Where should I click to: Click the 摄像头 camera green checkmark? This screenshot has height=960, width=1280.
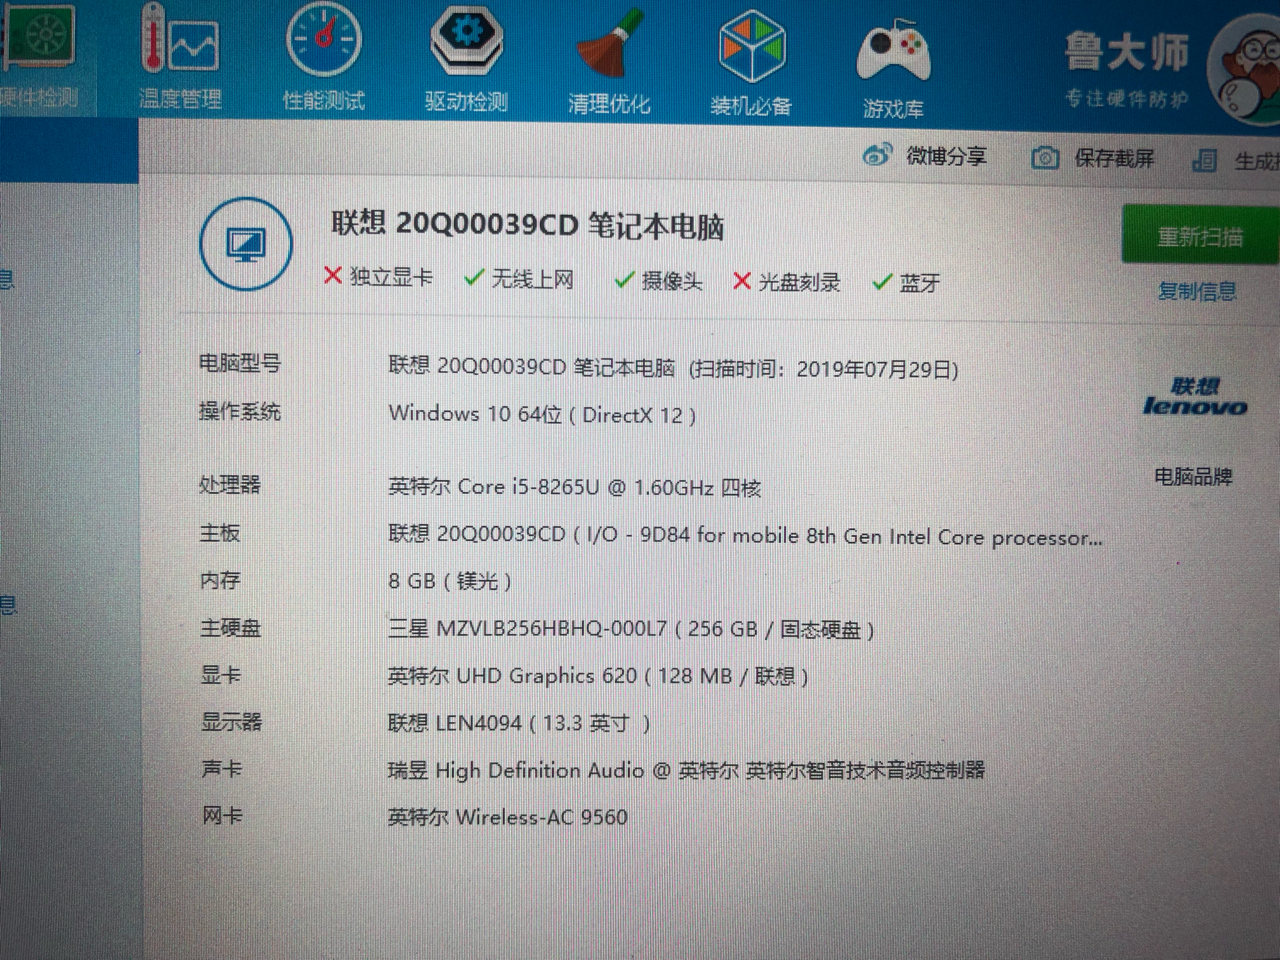pyautogui.click(x=625, y=281)
